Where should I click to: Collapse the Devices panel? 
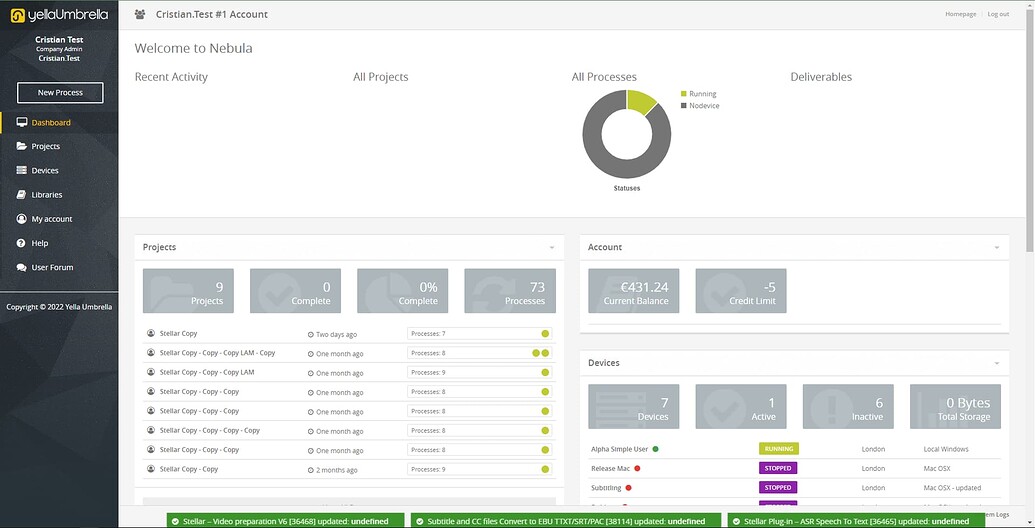996,363
